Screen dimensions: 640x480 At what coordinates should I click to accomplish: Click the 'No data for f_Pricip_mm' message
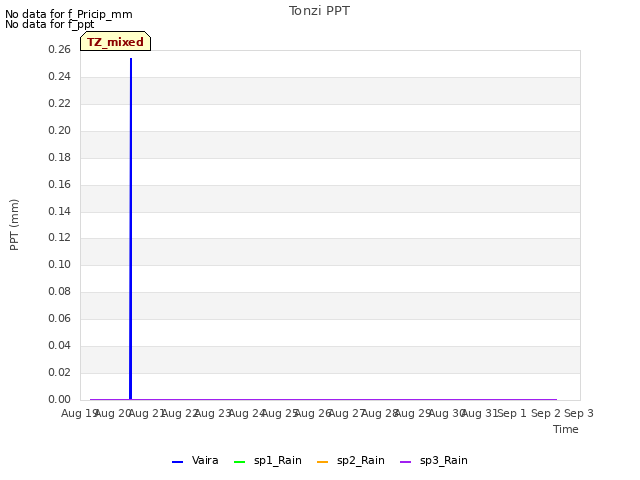(x=69, y=14)
